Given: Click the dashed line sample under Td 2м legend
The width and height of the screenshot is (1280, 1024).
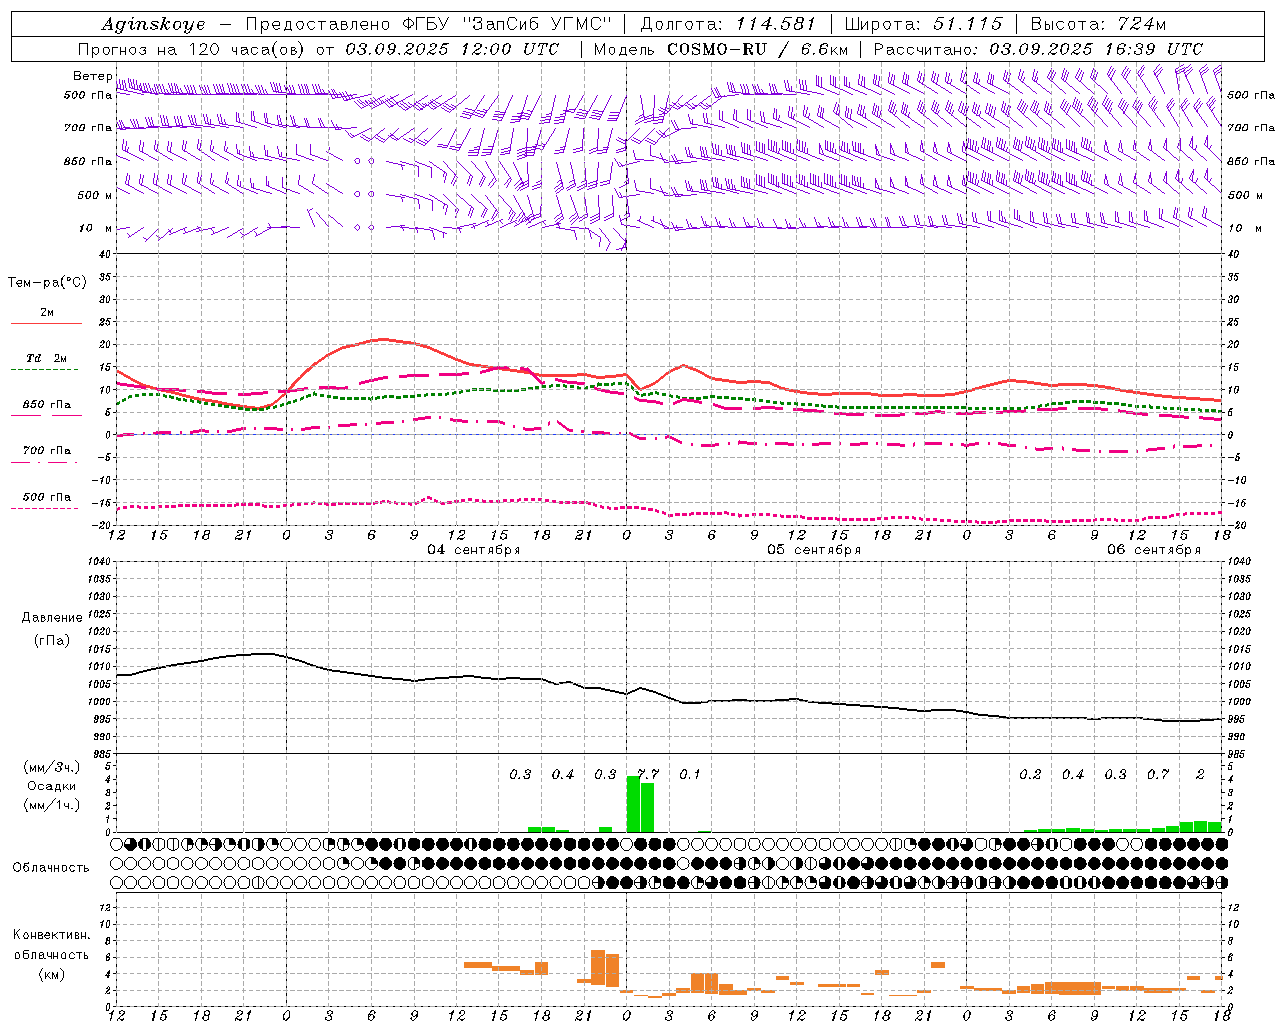Looking at the screenshot, I should coord(45,369).
